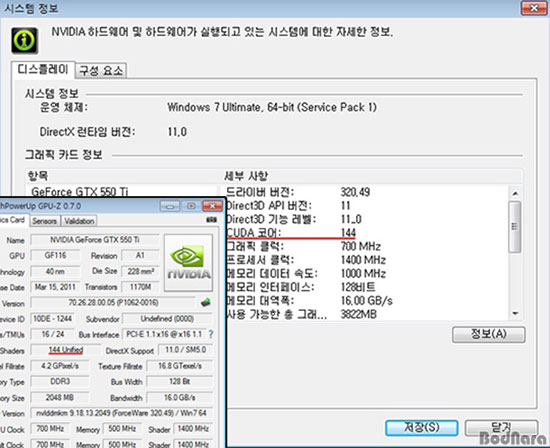Click memory interface value 128비트

click(358, 287)
